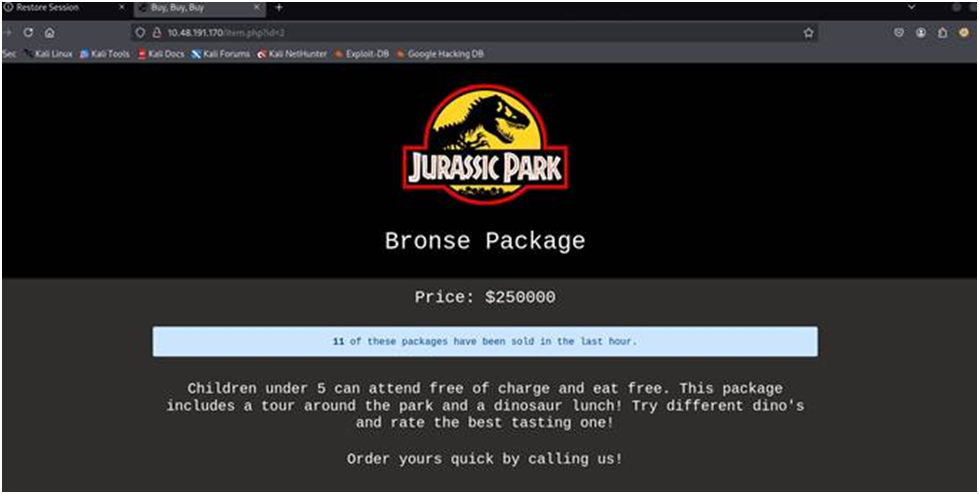Click the 'Order yours quick by calling us!' text
The image size is (979, 494).
485,459
